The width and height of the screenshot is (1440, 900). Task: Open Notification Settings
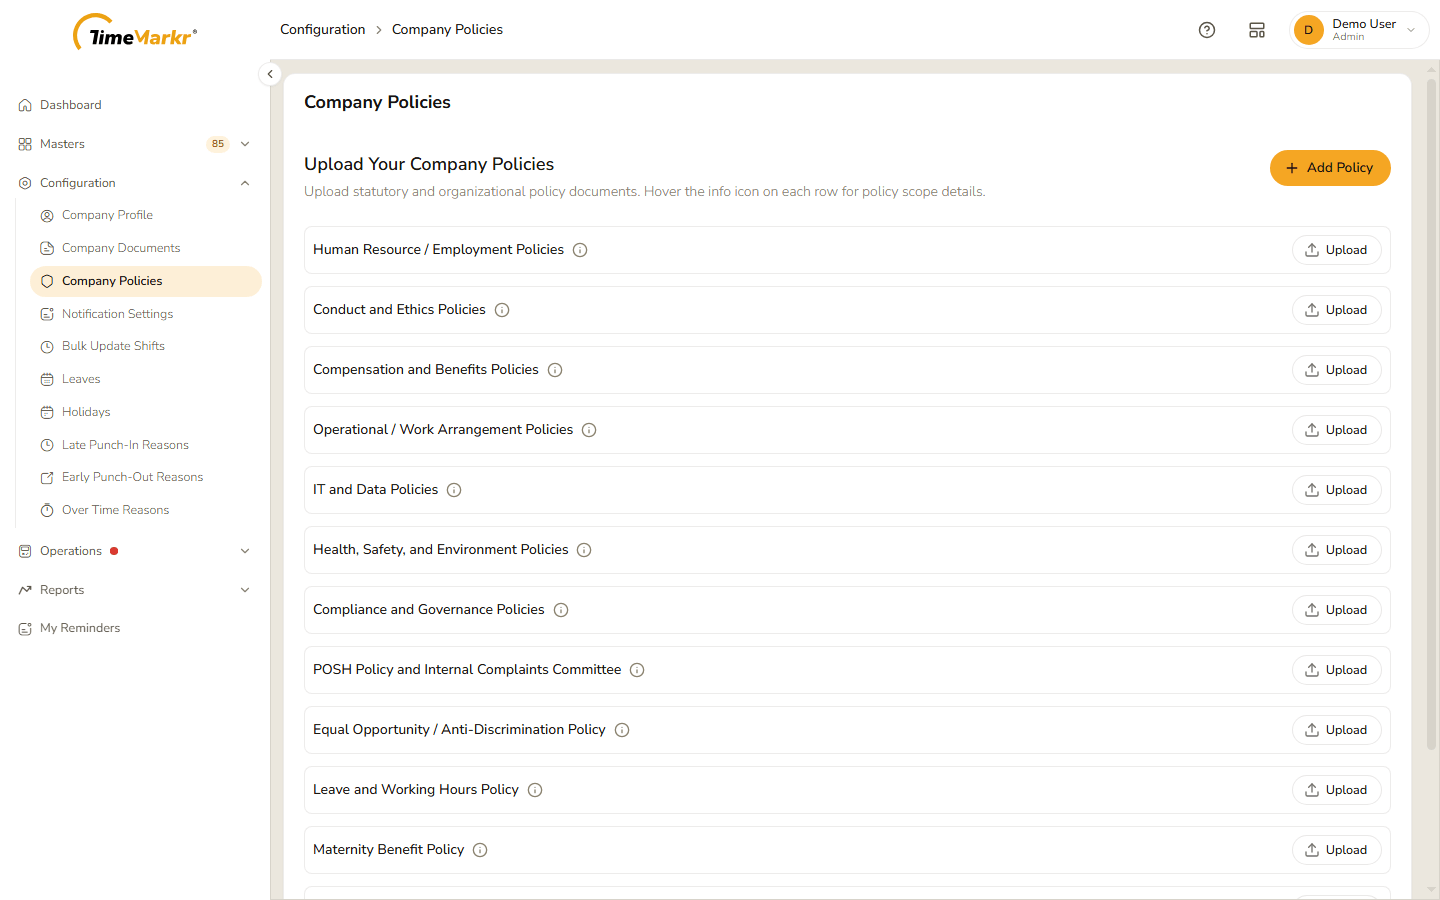[x=117, y=314]
